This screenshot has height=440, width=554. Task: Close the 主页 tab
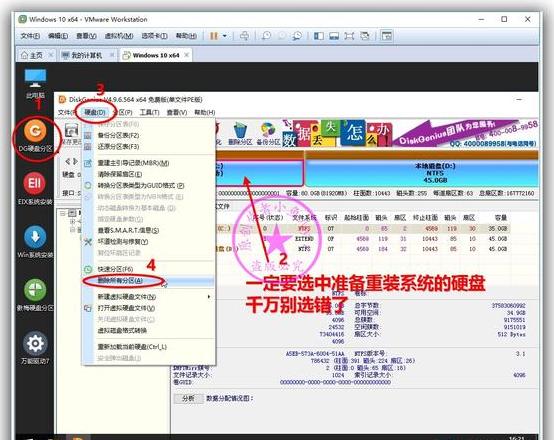pyautogui.click(x=51, y=55)
